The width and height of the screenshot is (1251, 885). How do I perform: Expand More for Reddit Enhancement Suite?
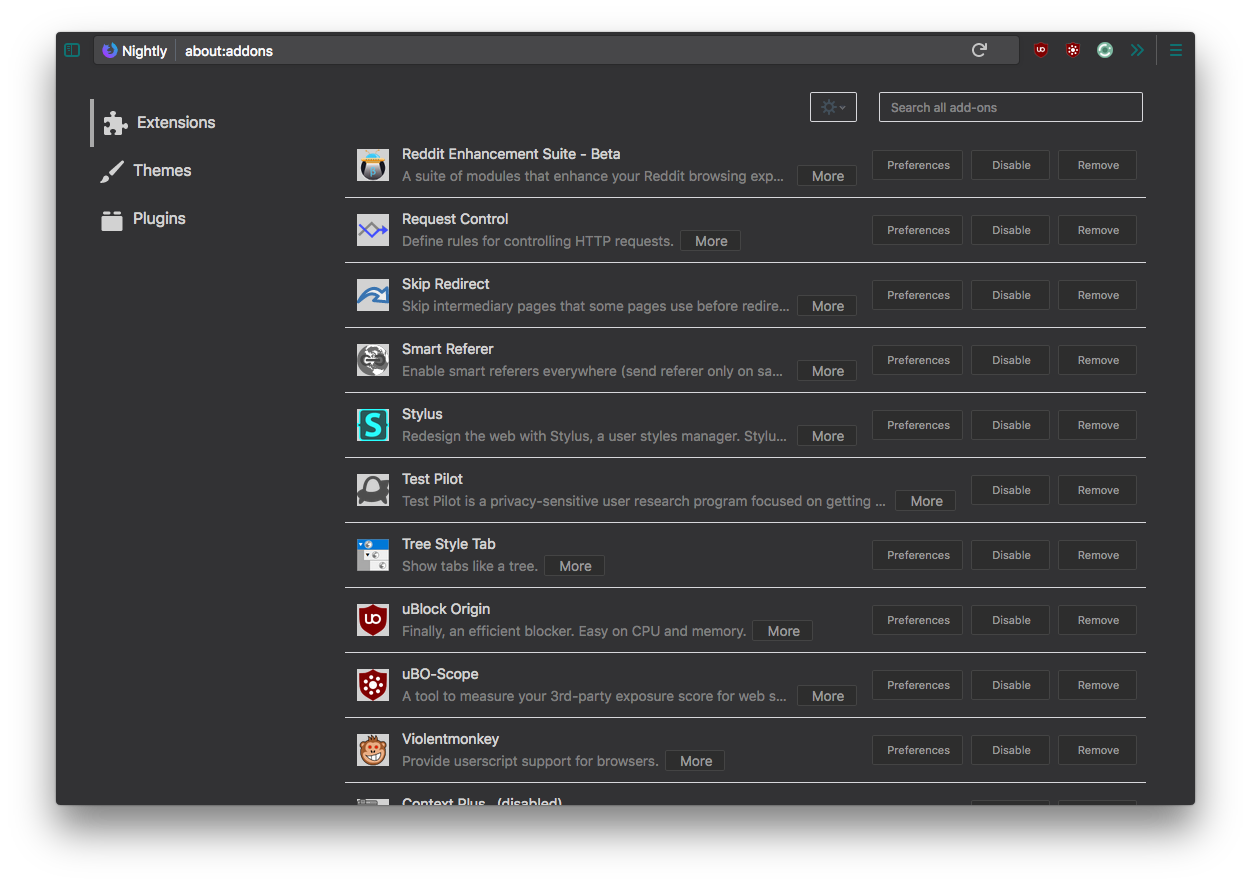pos(827,176)
